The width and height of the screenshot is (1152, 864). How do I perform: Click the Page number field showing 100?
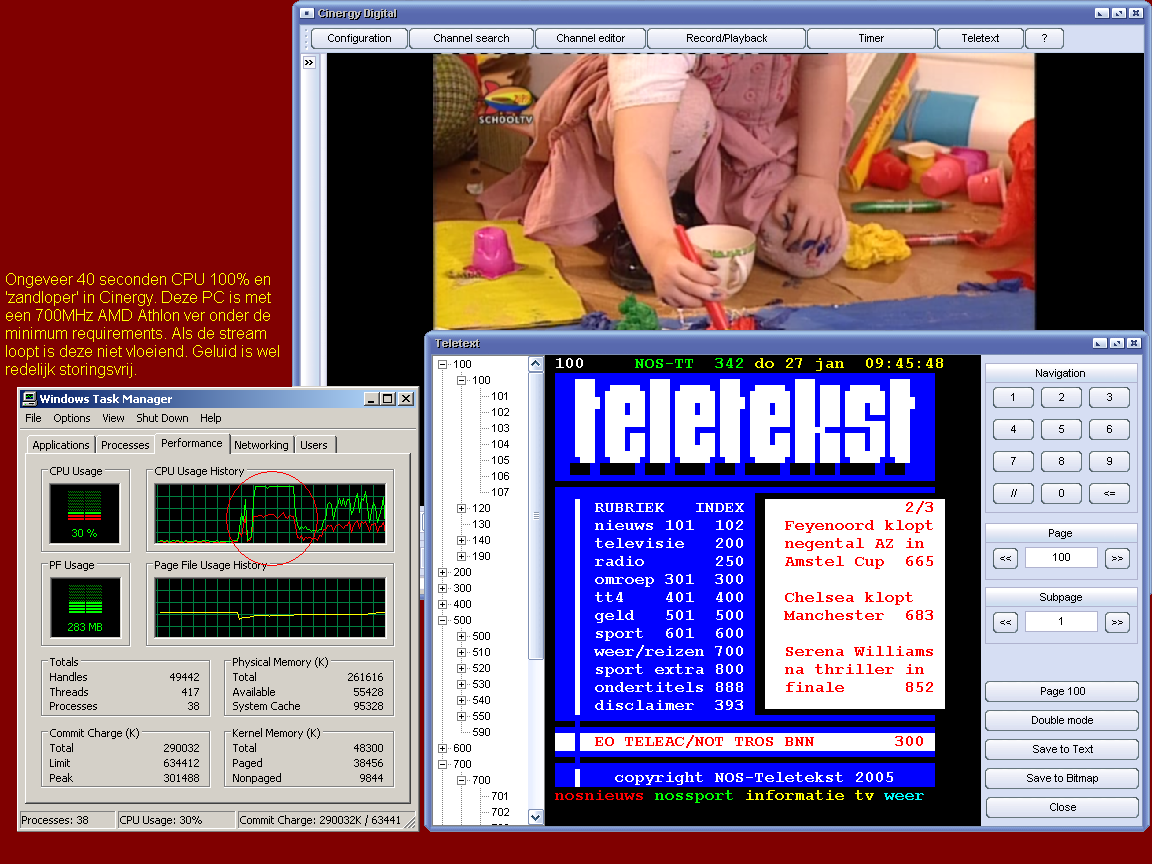point(1061,558)
